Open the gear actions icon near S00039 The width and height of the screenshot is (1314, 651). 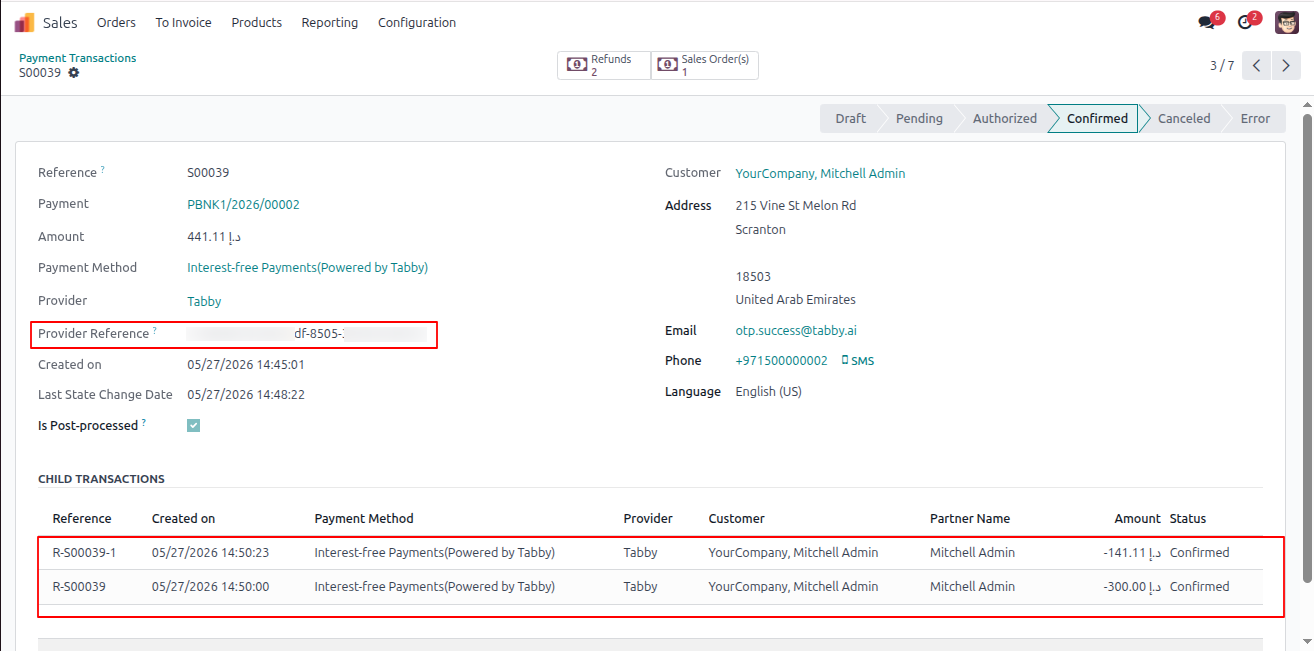click(73, 73)
